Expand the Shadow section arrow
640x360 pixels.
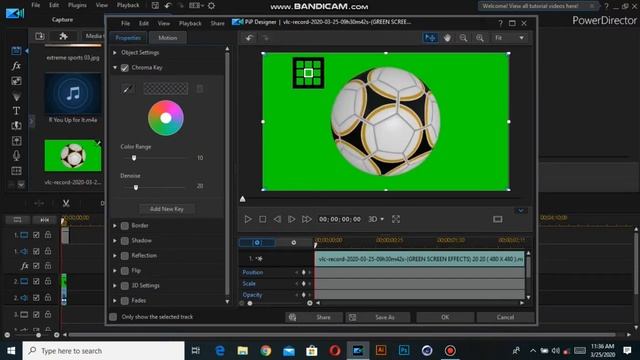pyautogui.click(x=115, y=241)
